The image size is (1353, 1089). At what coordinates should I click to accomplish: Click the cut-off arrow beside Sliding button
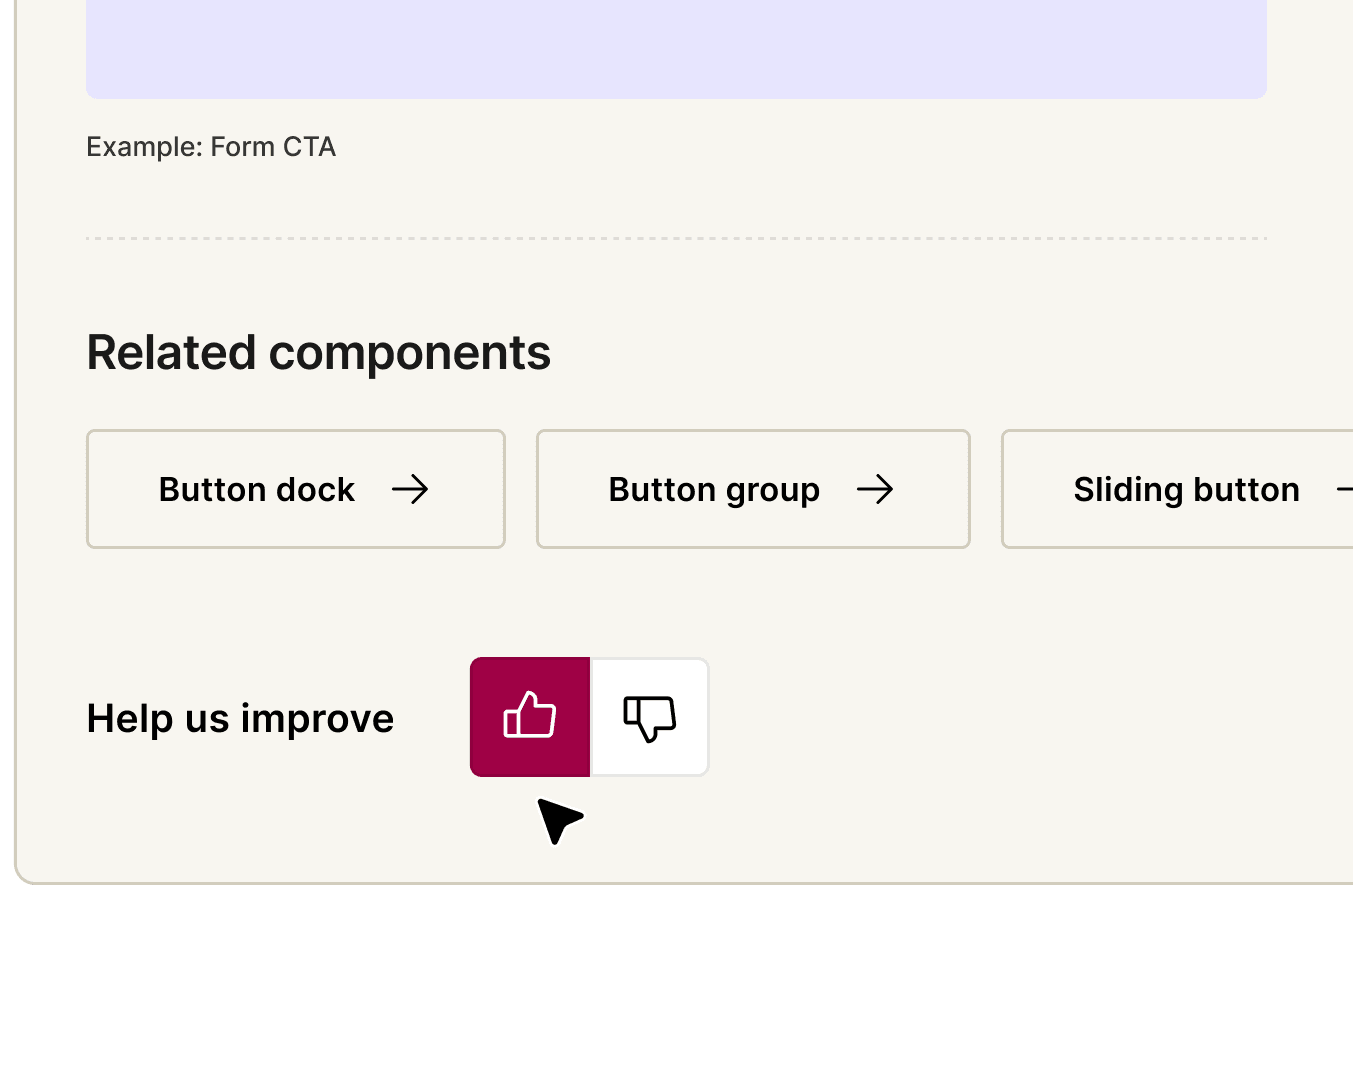point(1344,489)
